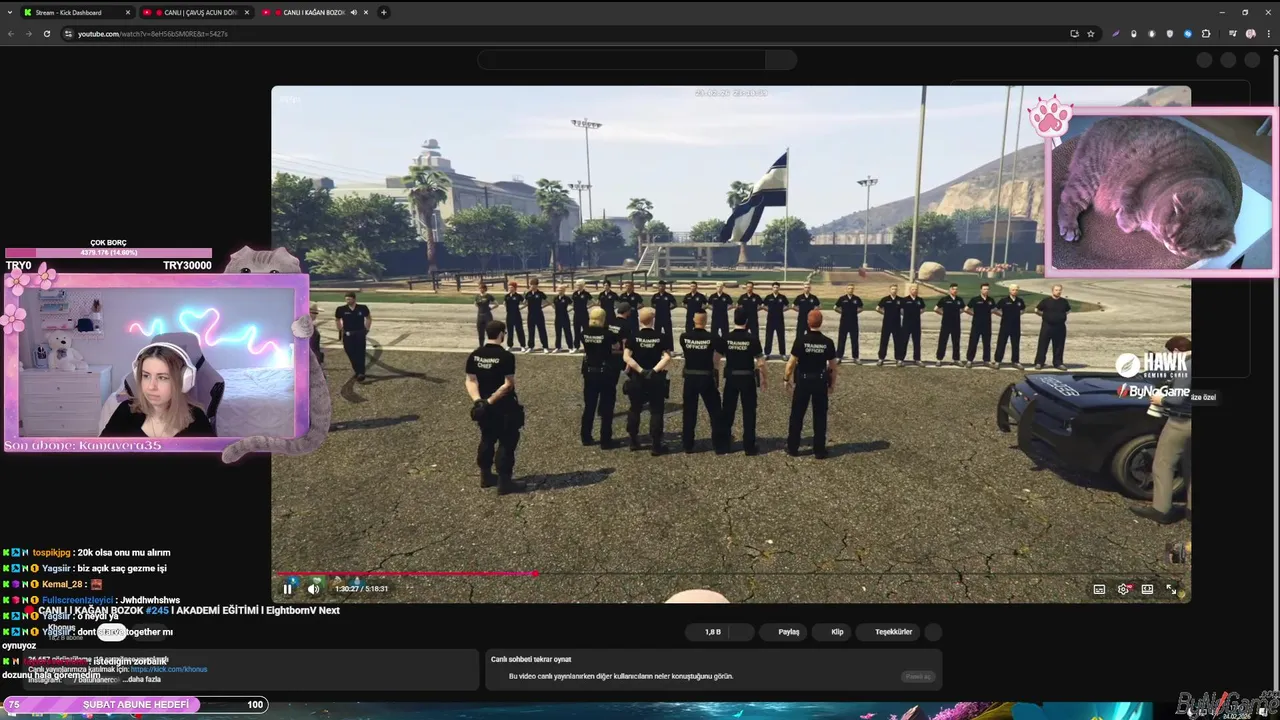Open the shield extension icon

[1169, 33]
